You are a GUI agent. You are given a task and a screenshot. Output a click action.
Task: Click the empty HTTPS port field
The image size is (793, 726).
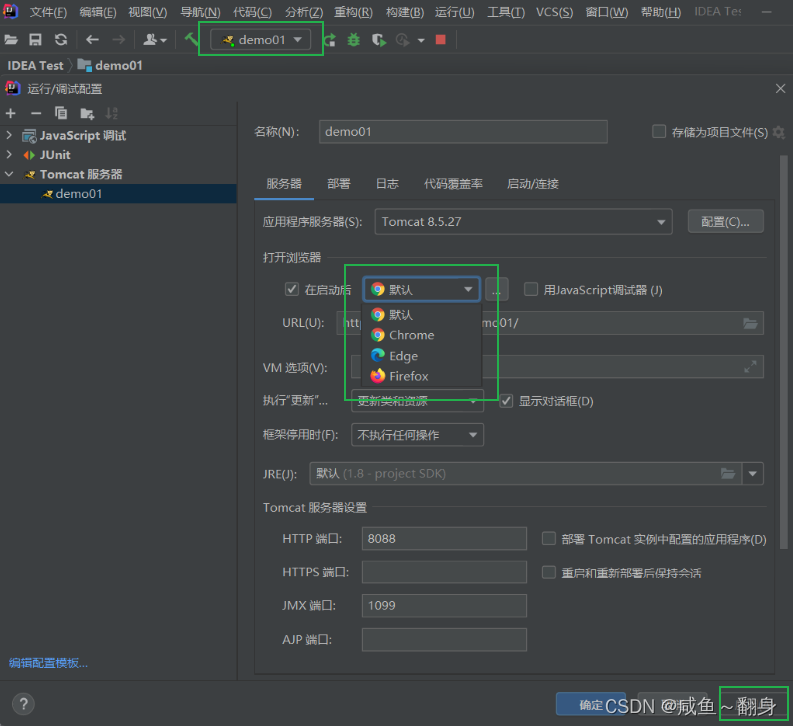444,572
